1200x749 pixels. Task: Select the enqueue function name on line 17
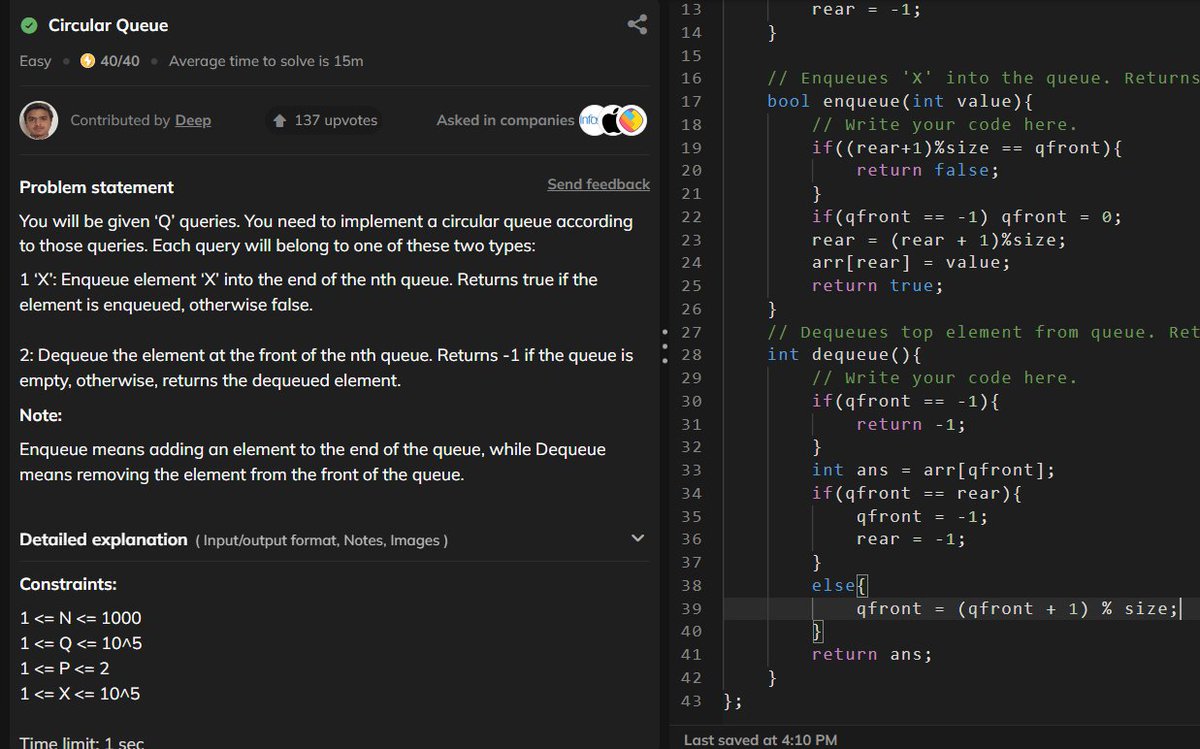862,100
